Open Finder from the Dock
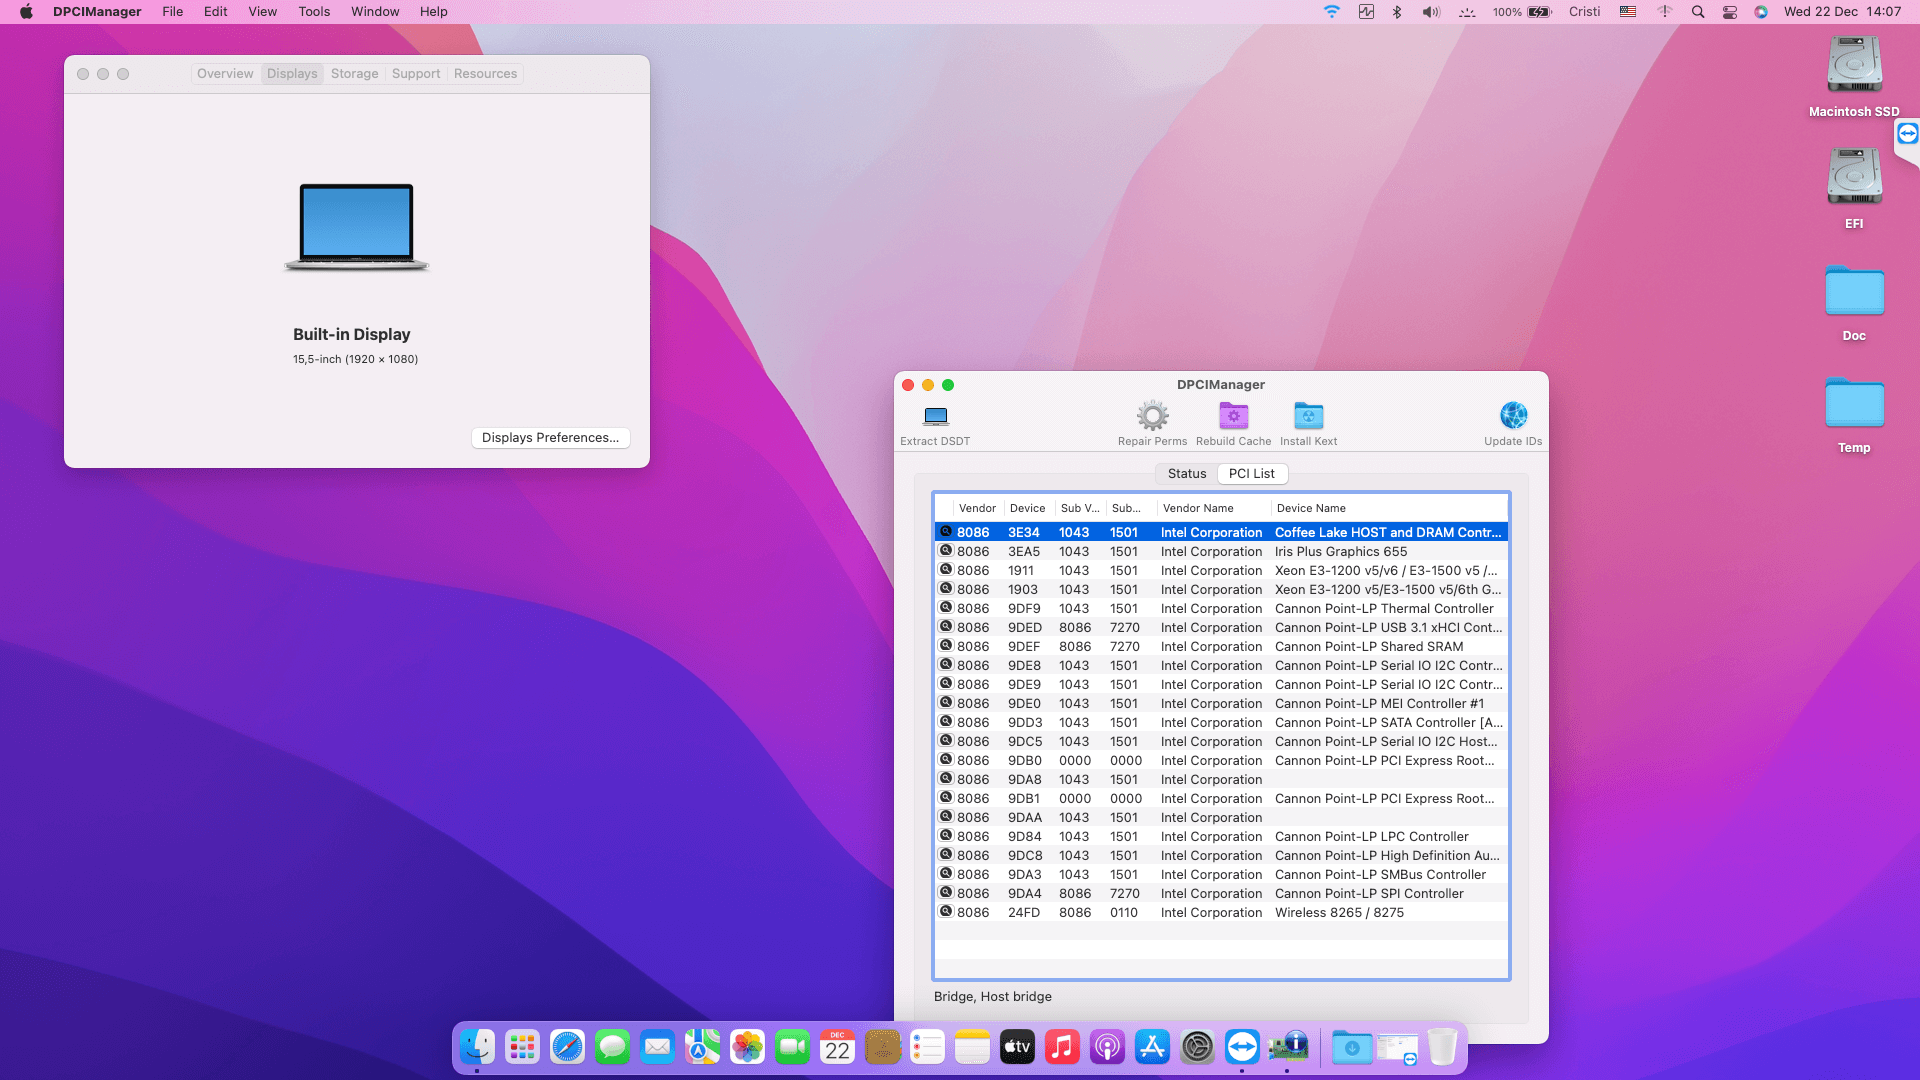The image size is (1920, 1080). pyautogui.click(x=477, y=1047)
